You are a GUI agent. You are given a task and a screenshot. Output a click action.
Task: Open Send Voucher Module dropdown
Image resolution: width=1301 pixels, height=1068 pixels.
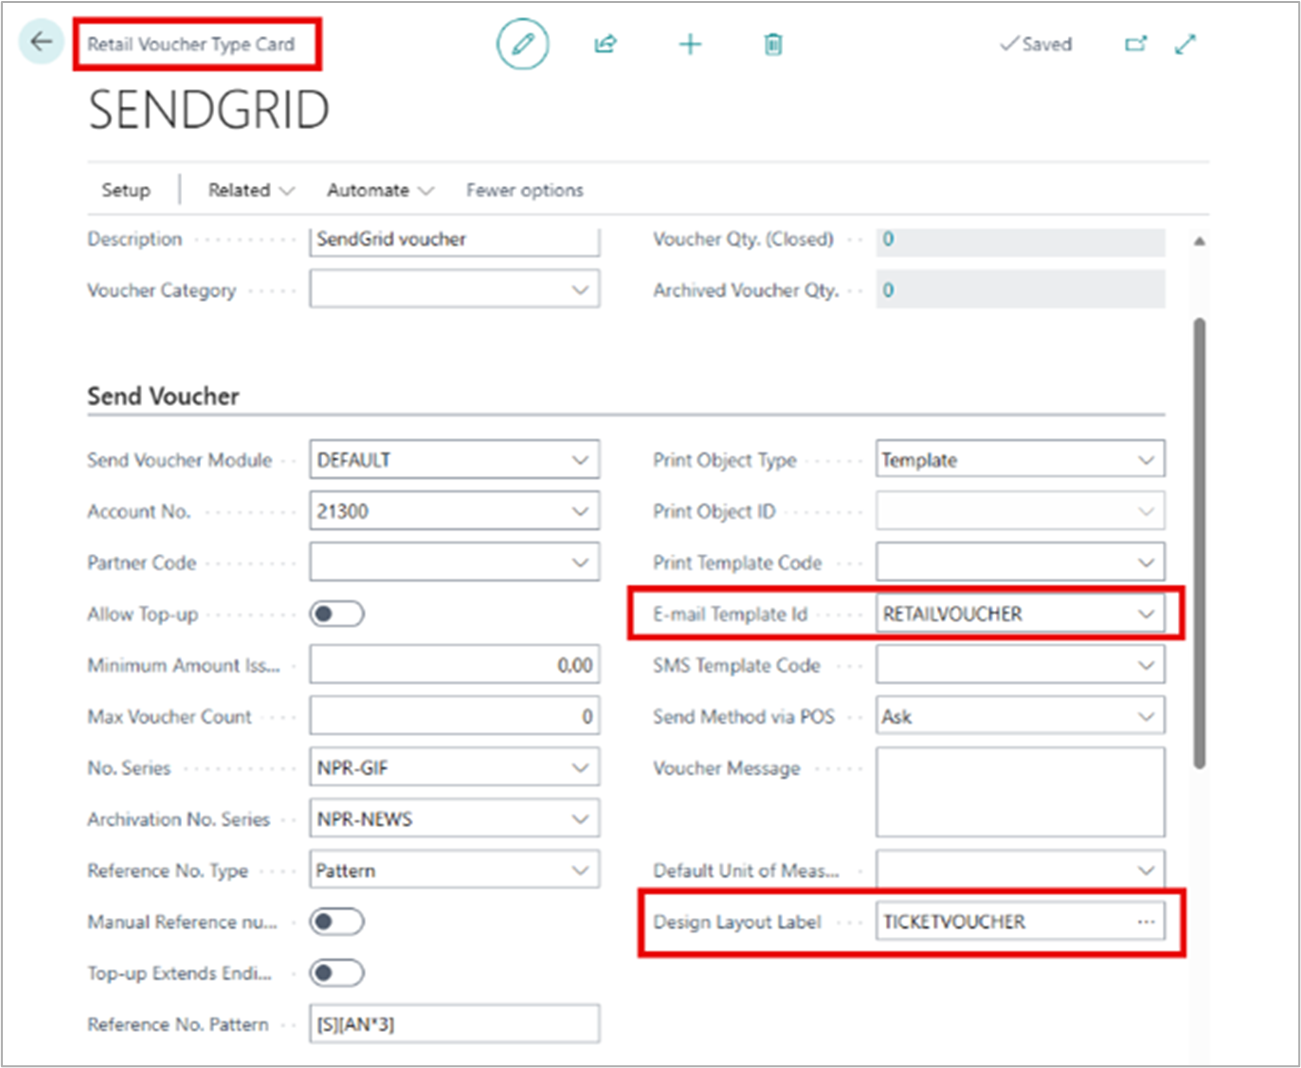click(580, 460)
